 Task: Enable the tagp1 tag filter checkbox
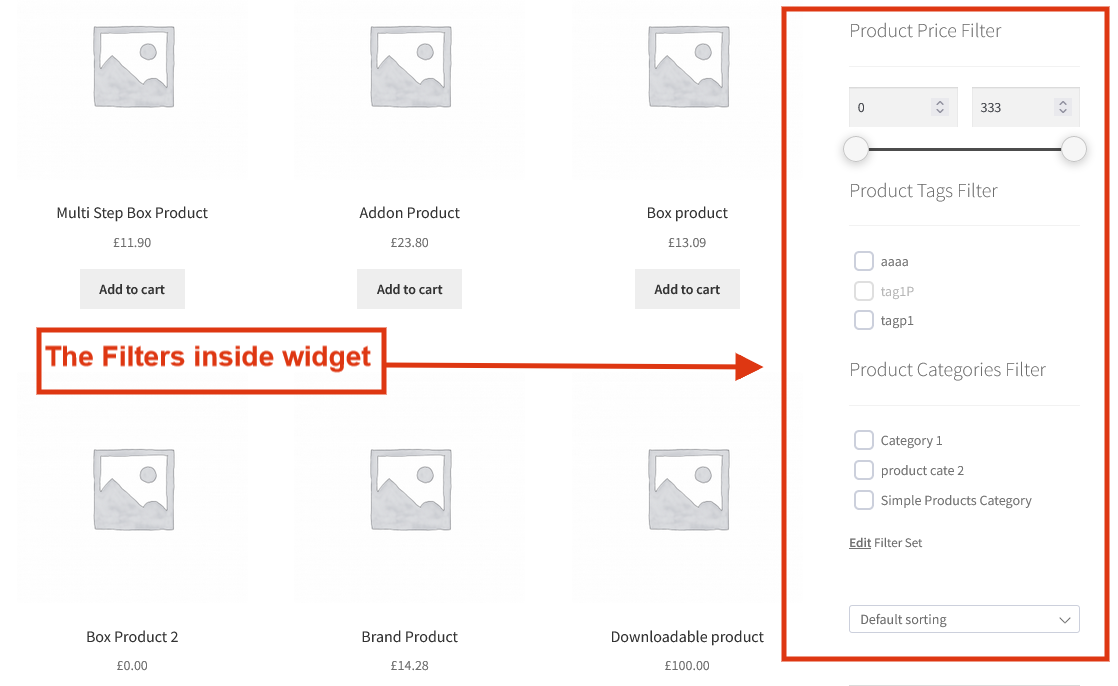[864, 321]
